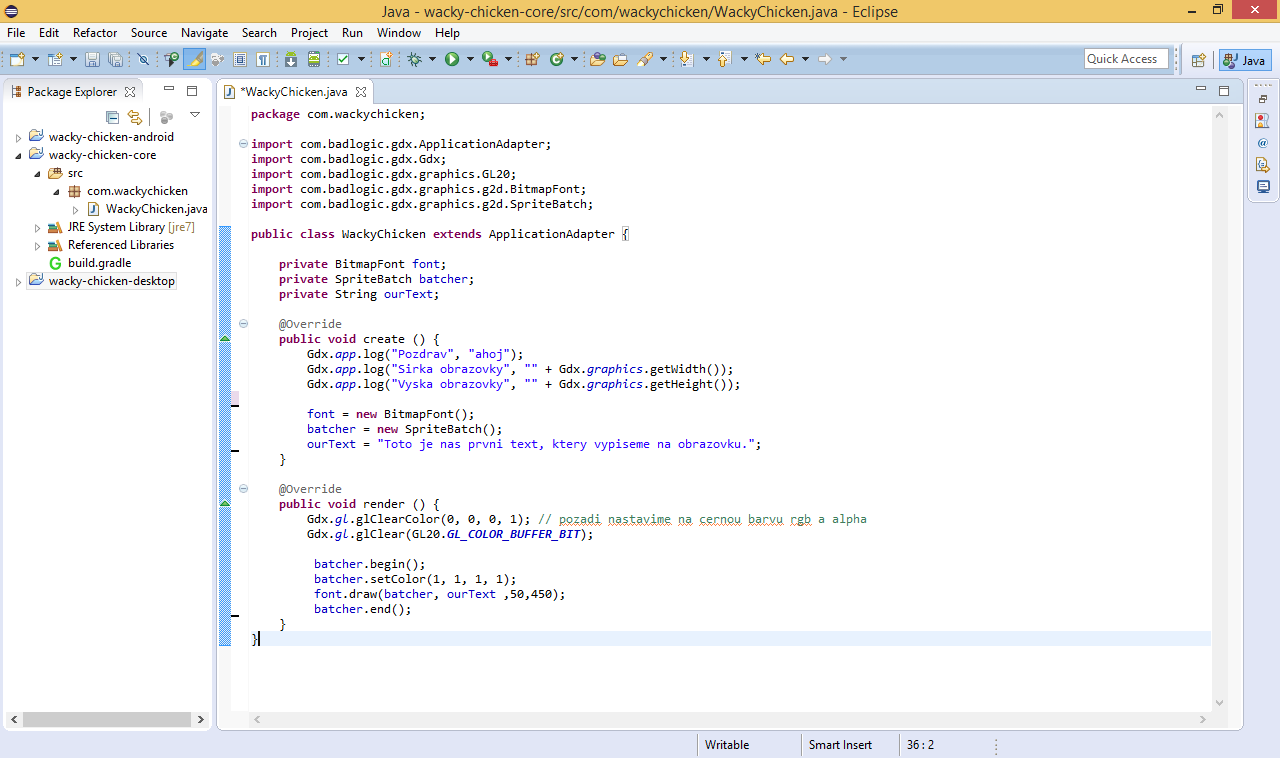Viewport: 1280px width, 758px height.
Task: Select the WackyChicken.java editor tab
Action: pyautogui.click(x=296, y=91)
